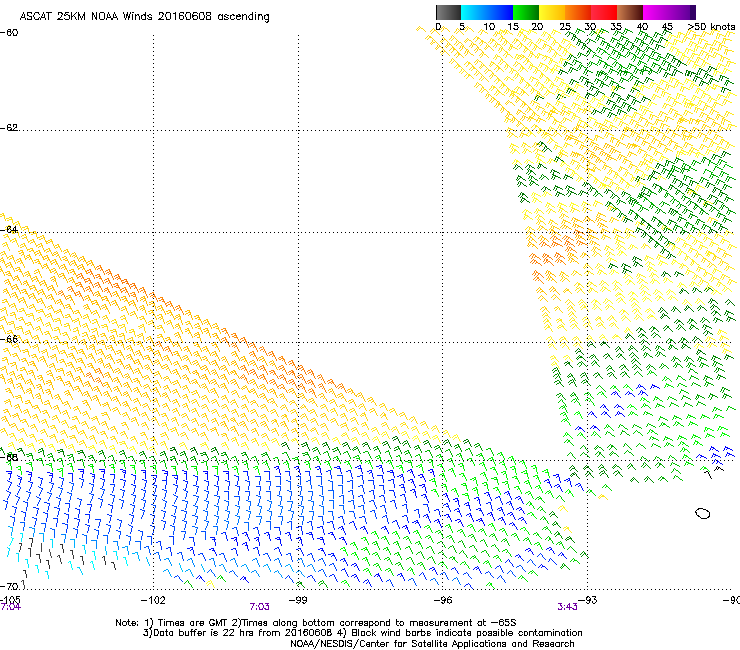Viewport: 740px width, 650px height.
Task: Click the brown 35-40 knots color segment
Action: pos(630,12)
